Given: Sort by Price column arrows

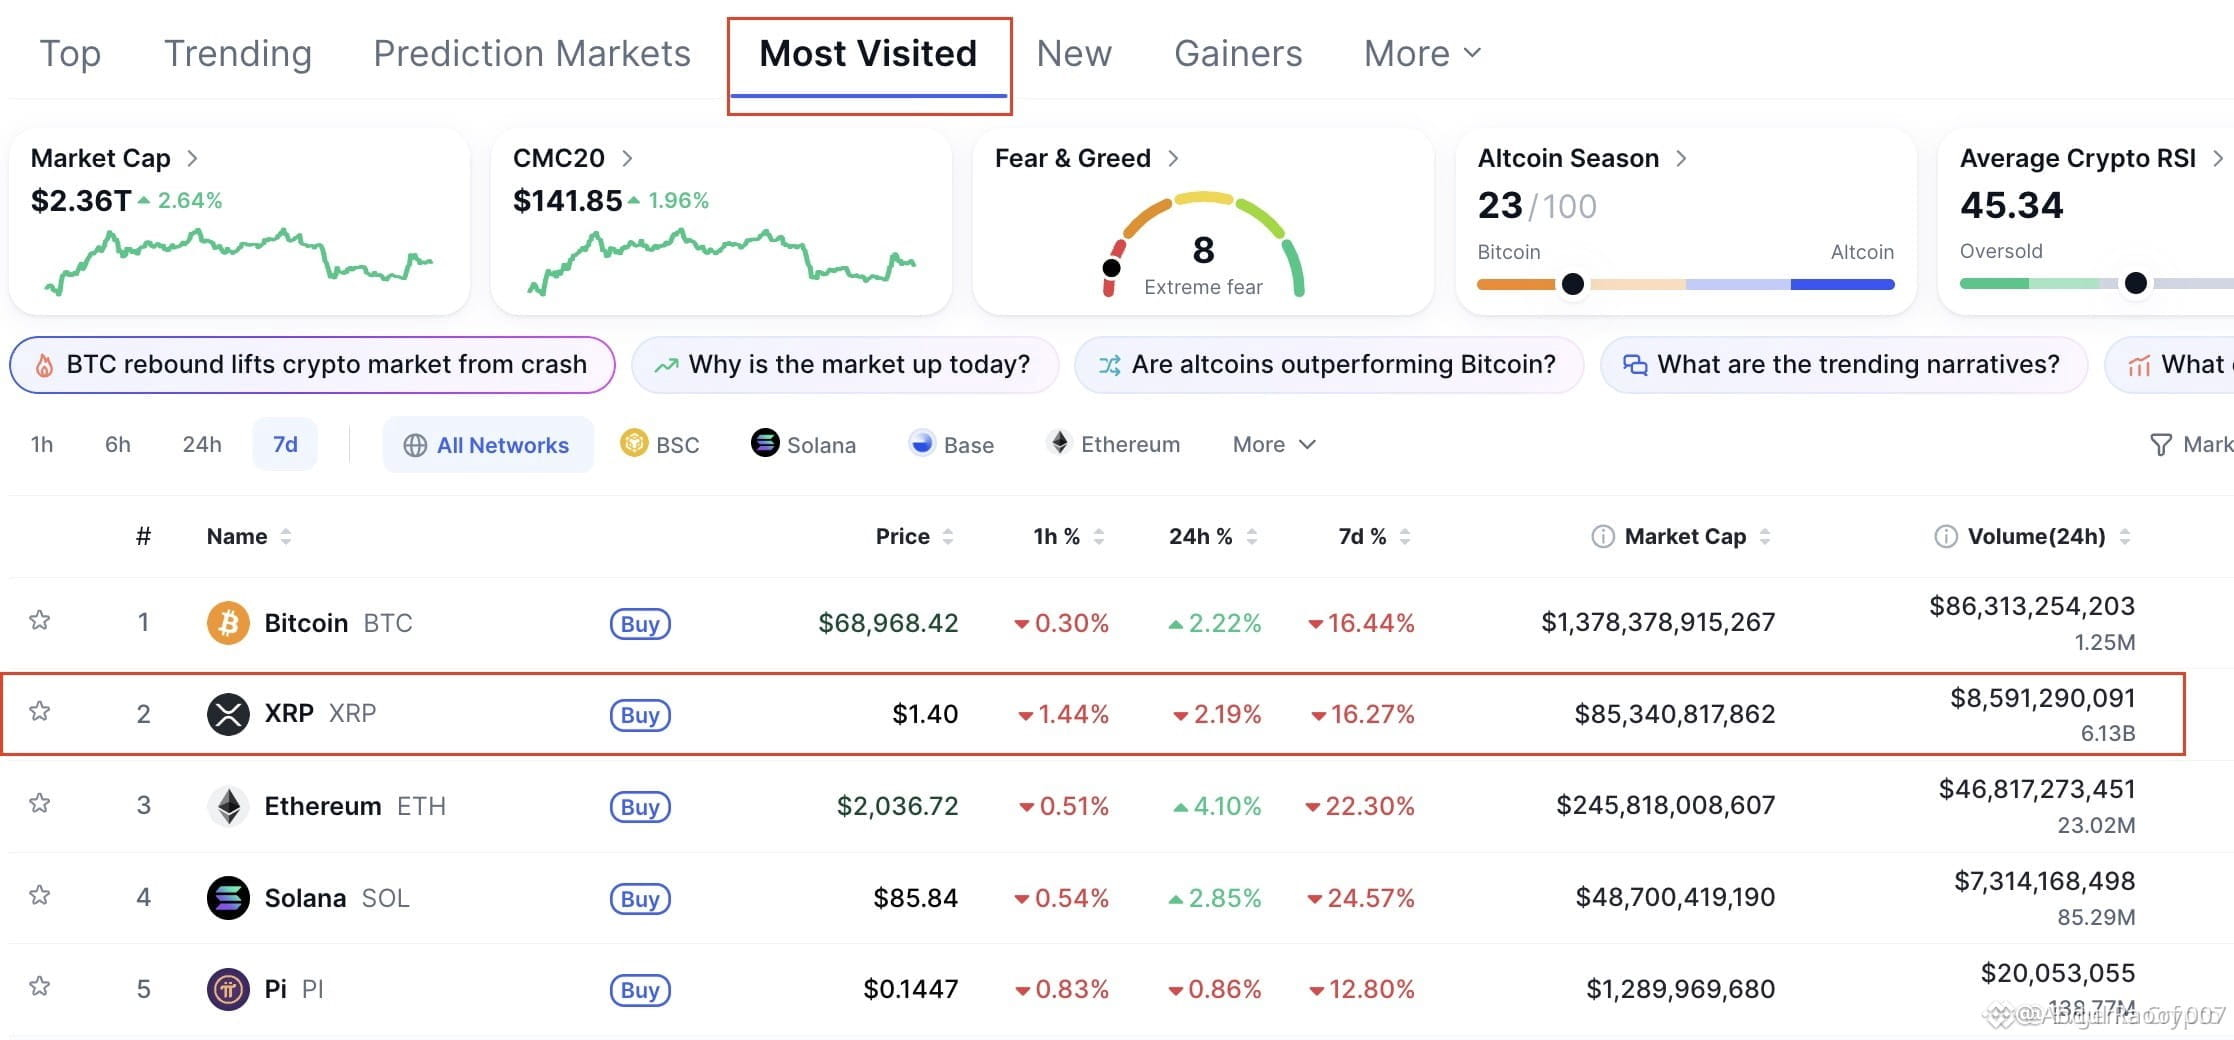Looking at the screenshot, I should coord(948,537).
